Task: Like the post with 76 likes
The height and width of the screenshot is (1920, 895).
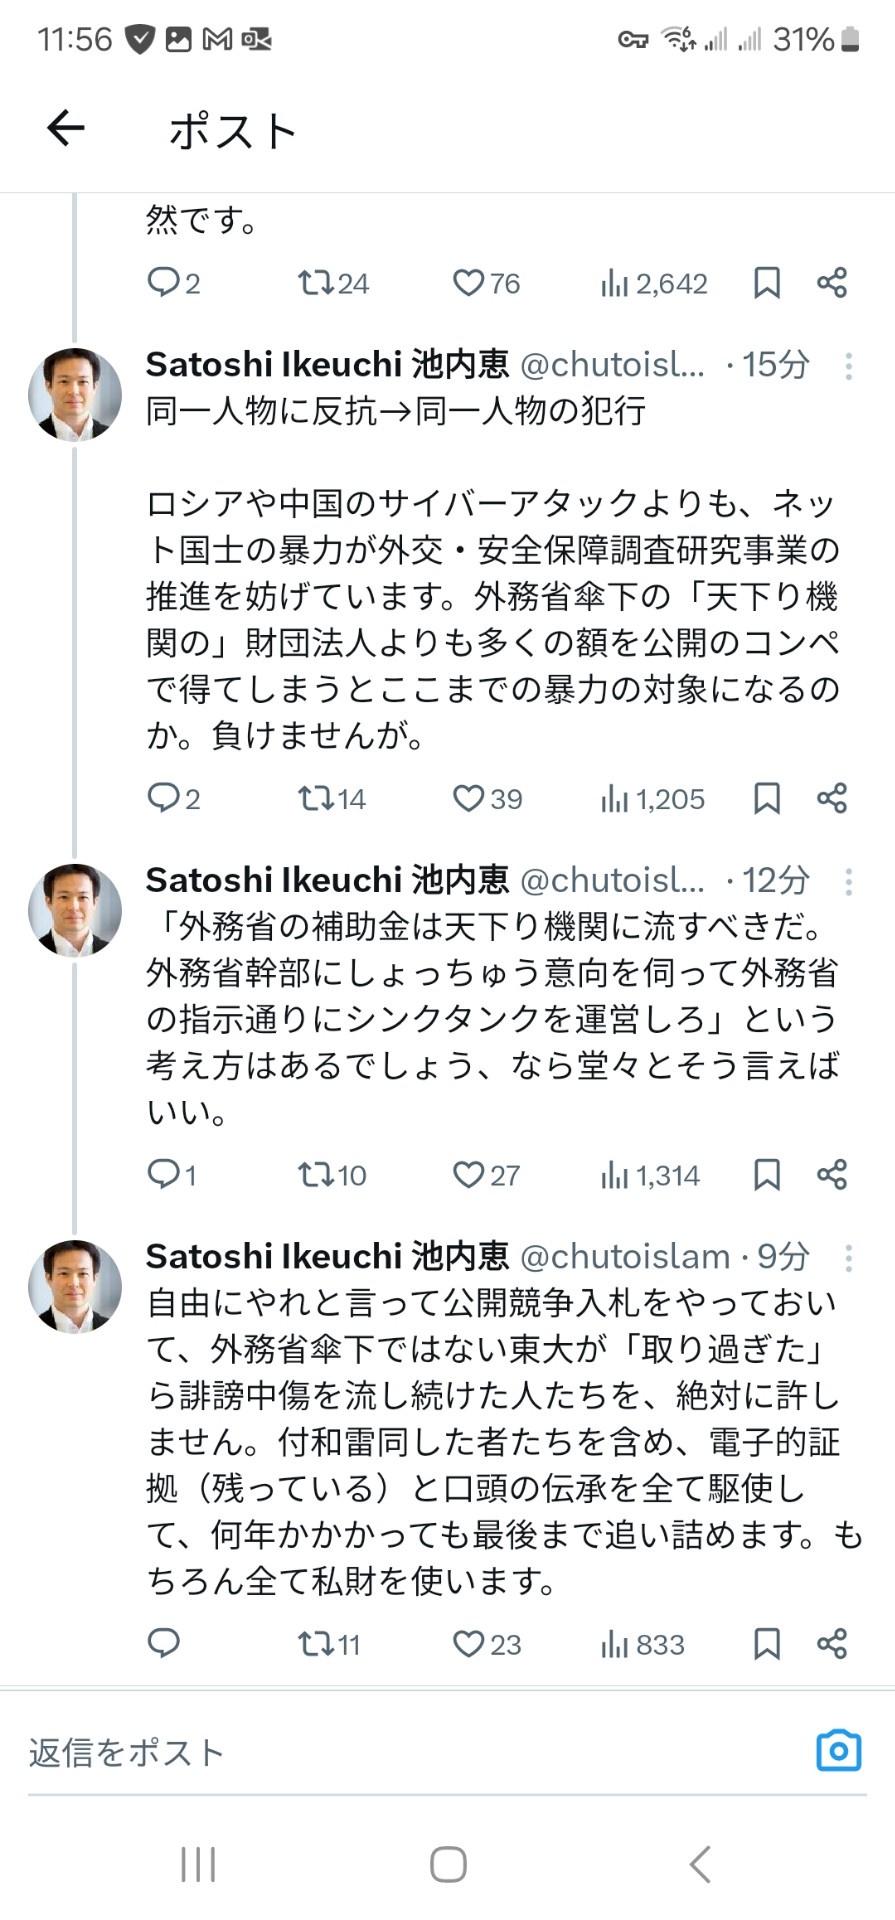Action: tap(486, 283)
